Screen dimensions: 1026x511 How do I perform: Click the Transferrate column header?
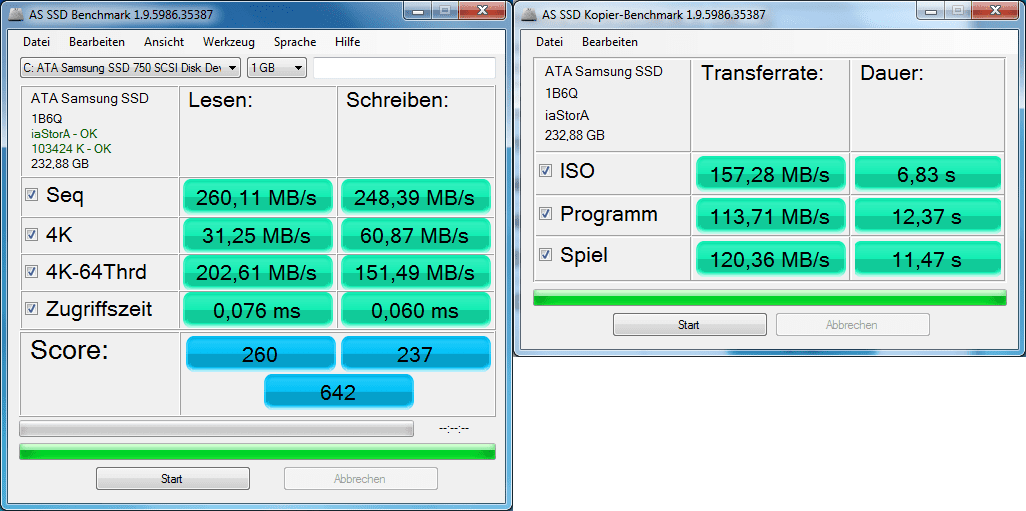click(762, 73)
